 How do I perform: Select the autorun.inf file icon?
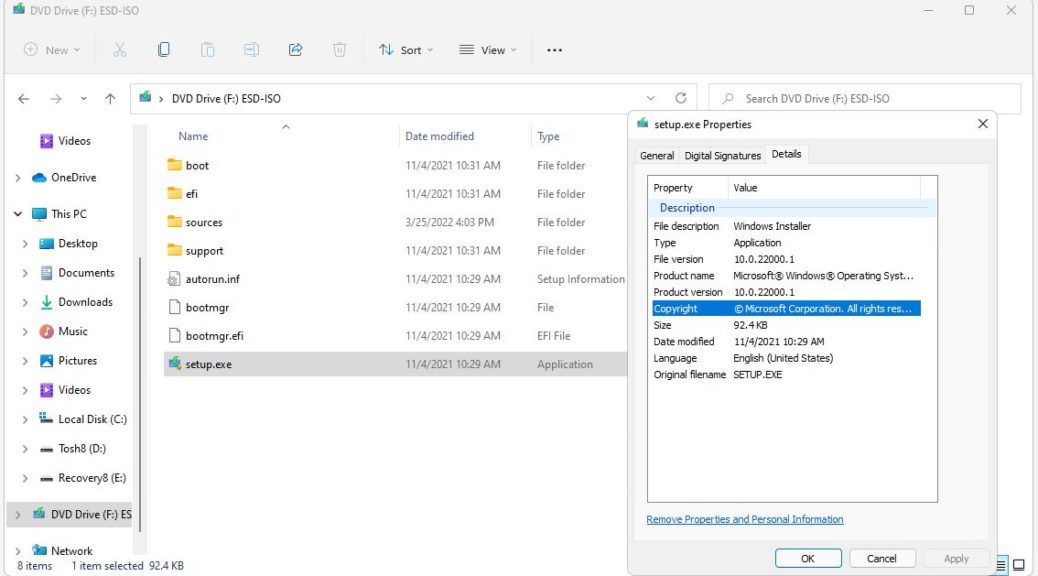tap(174, 279)
